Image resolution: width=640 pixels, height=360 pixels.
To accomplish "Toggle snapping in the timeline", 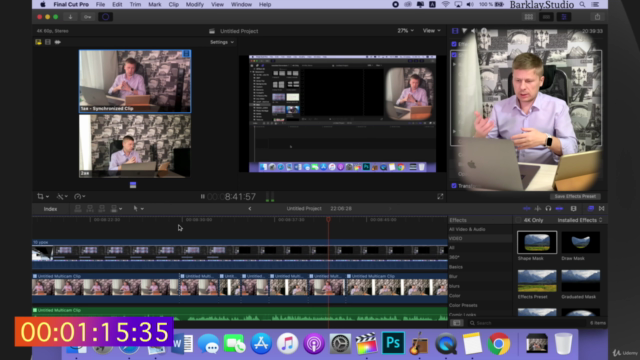I will [559, 209].
